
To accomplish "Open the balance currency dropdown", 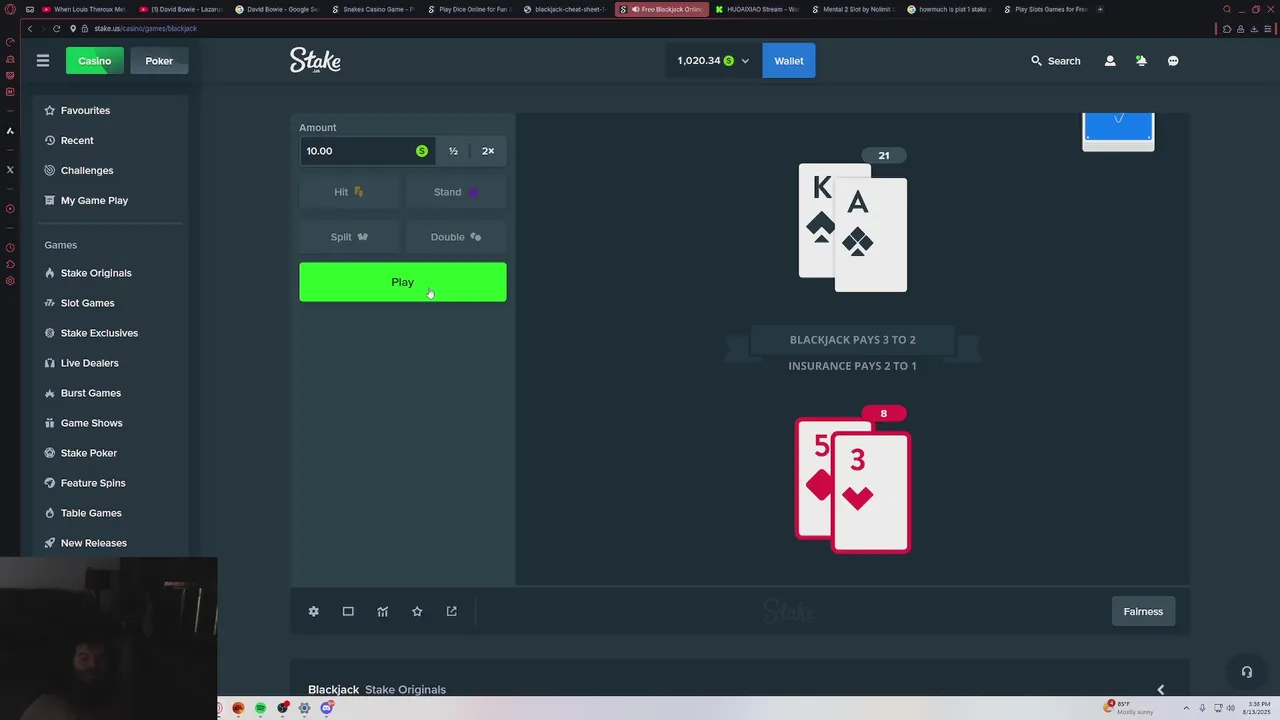I will (713, 61).
